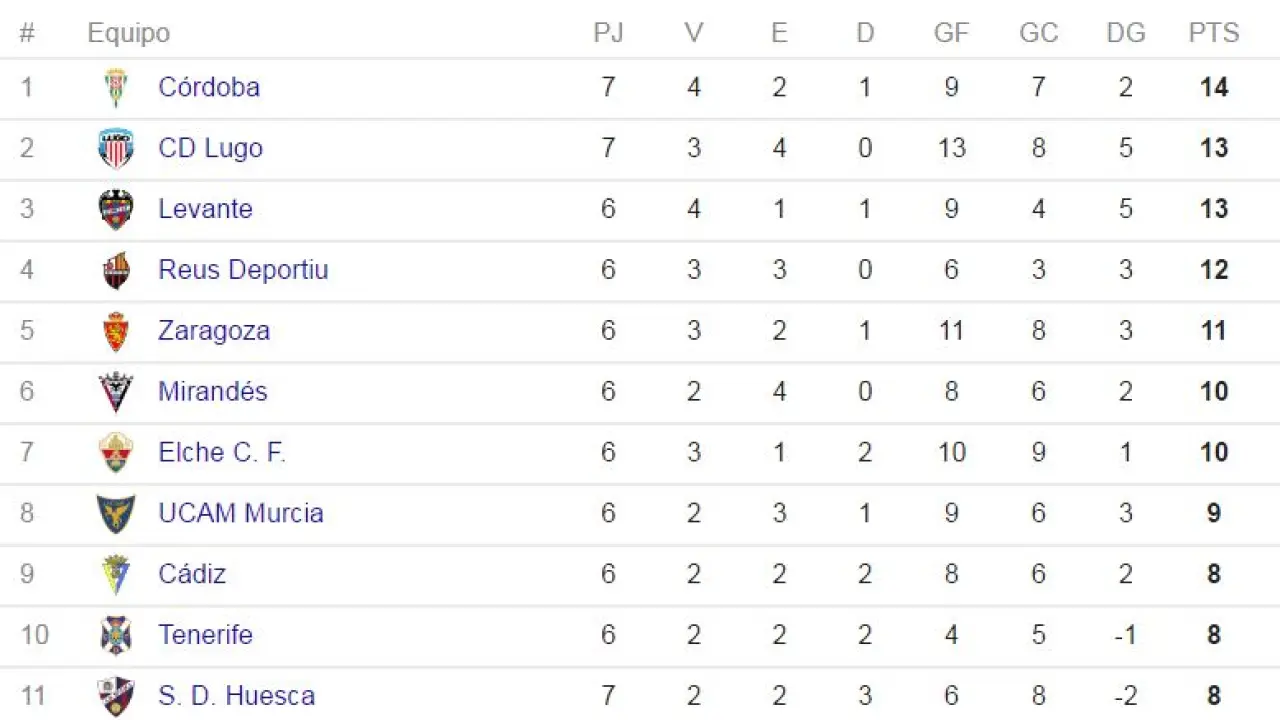Follow the UCAM Murcia link
The height and width of the screenshot is (720, 1280).
241,513
